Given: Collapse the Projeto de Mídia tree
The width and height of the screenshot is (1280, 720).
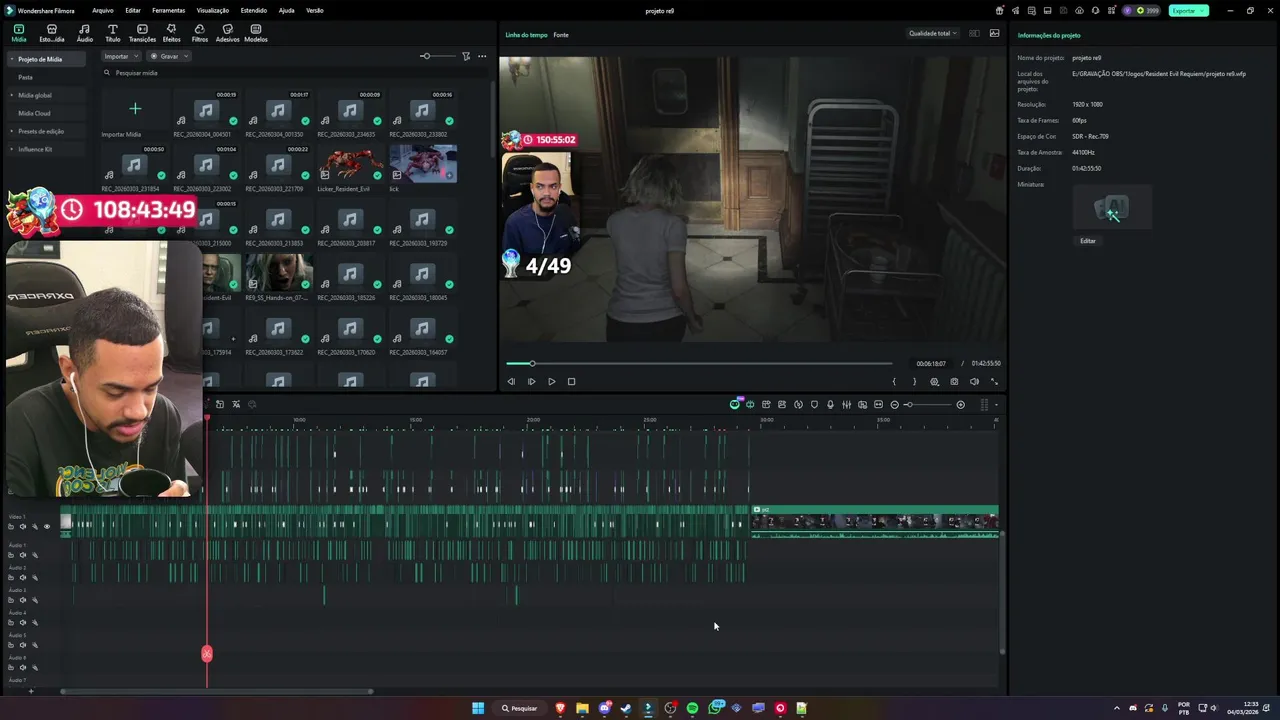Looking at the screenshot, I should coord(12,59).
